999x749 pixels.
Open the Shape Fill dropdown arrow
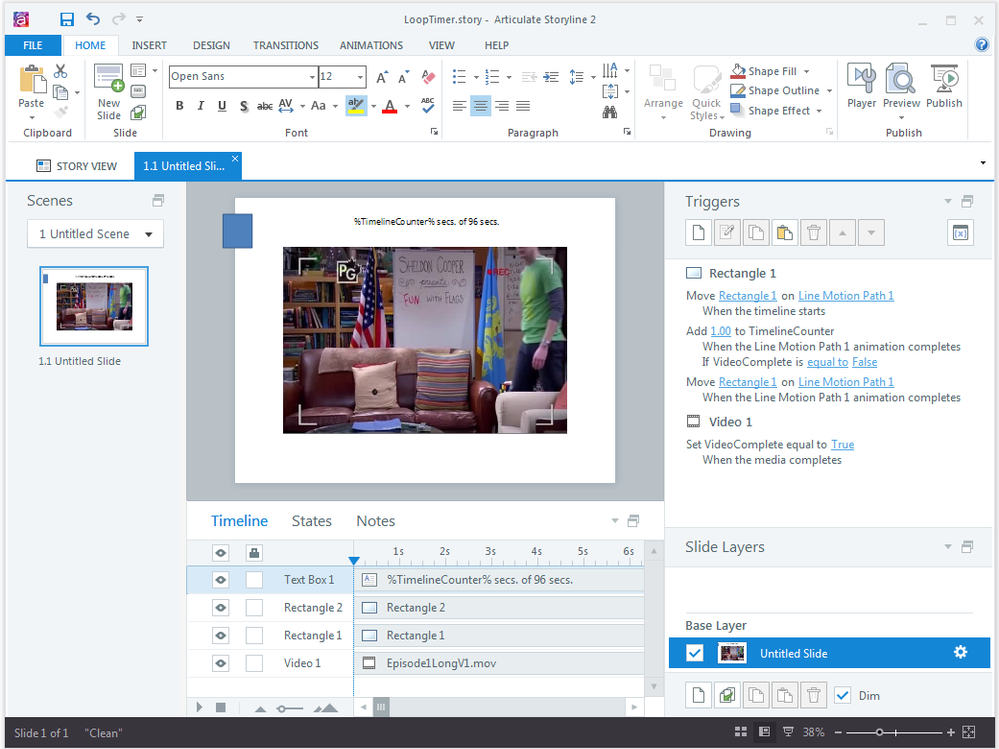[x=806, y=72]
